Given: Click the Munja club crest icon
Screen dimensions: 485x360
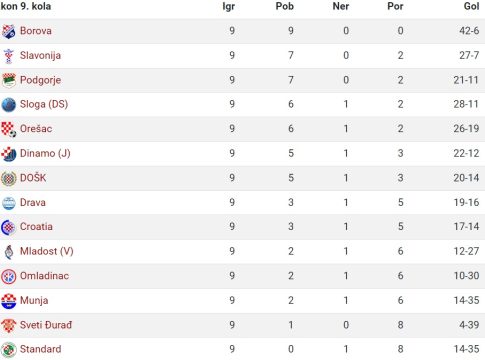Looking at the screenshot, I should (x=9, y=301).
